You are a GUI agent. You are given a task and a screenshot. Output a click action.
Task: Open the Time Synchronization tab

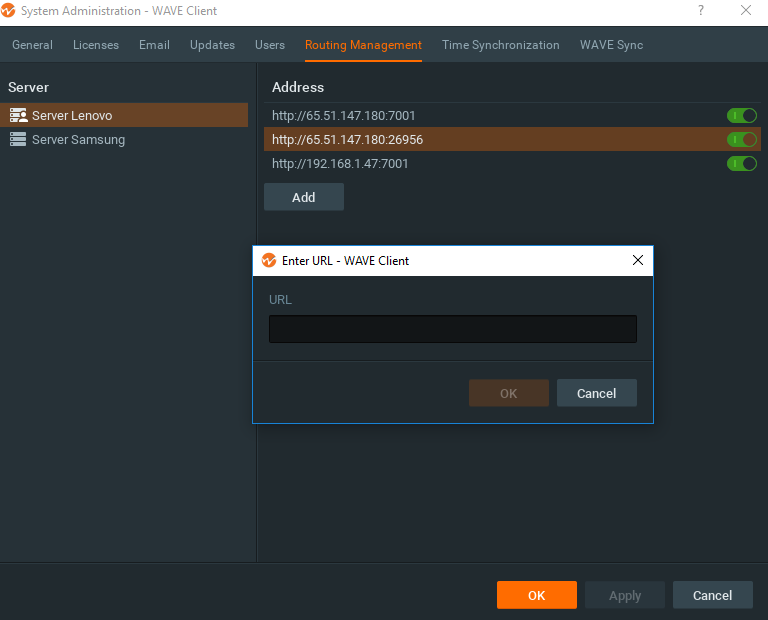point(501,45)
